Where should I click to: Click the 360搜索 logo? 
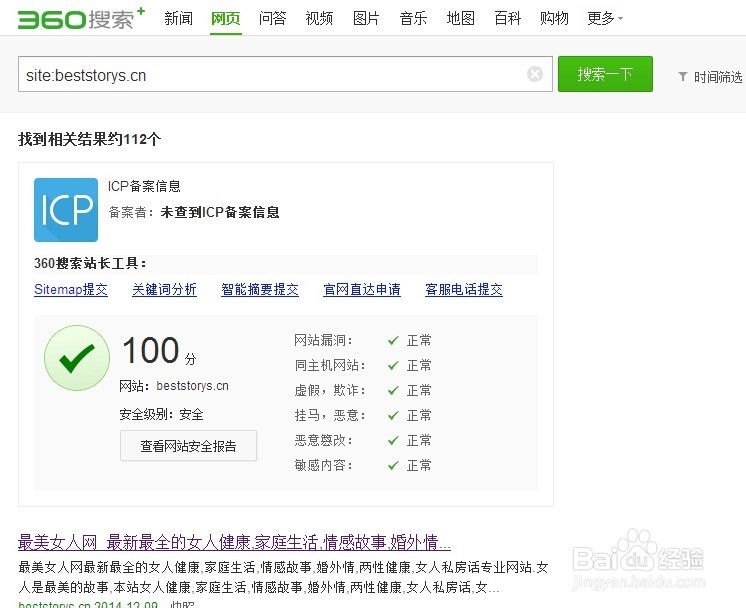click(81, 19)
